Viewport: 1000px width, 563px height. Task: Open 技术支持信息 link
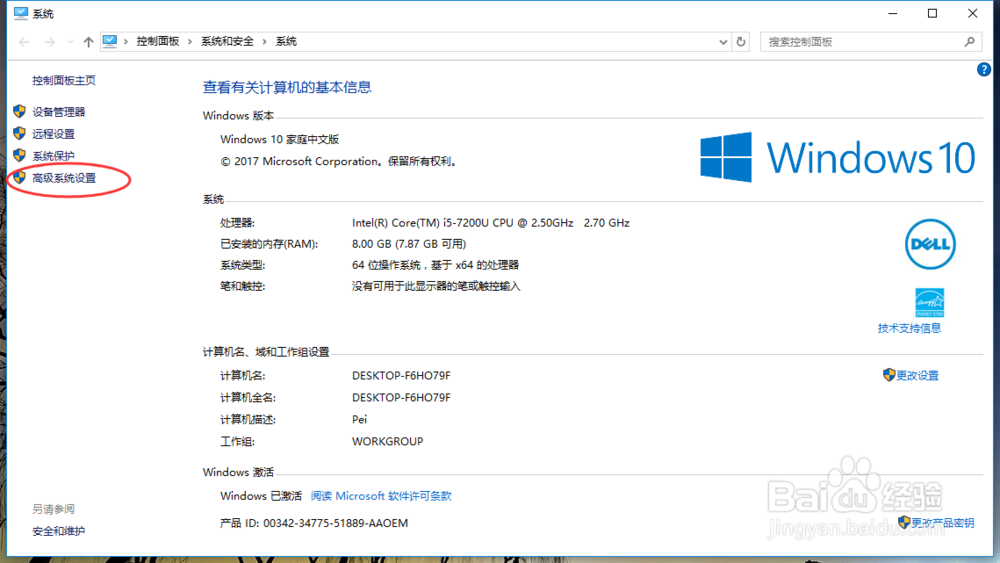click(909, 328)
